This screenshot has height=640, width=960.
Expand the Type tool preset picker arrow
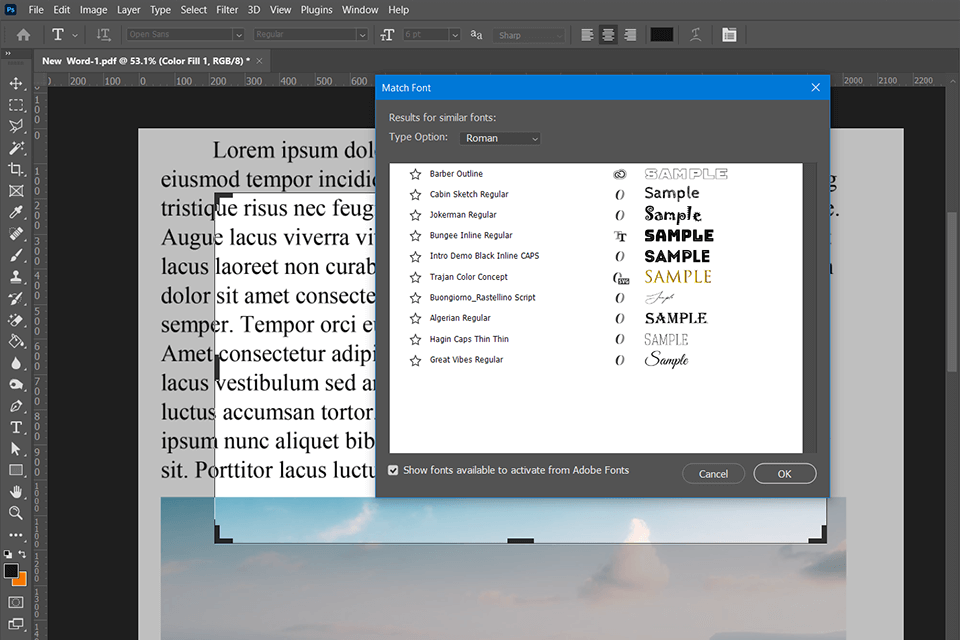pyautogui.click(x=75, y=36)
